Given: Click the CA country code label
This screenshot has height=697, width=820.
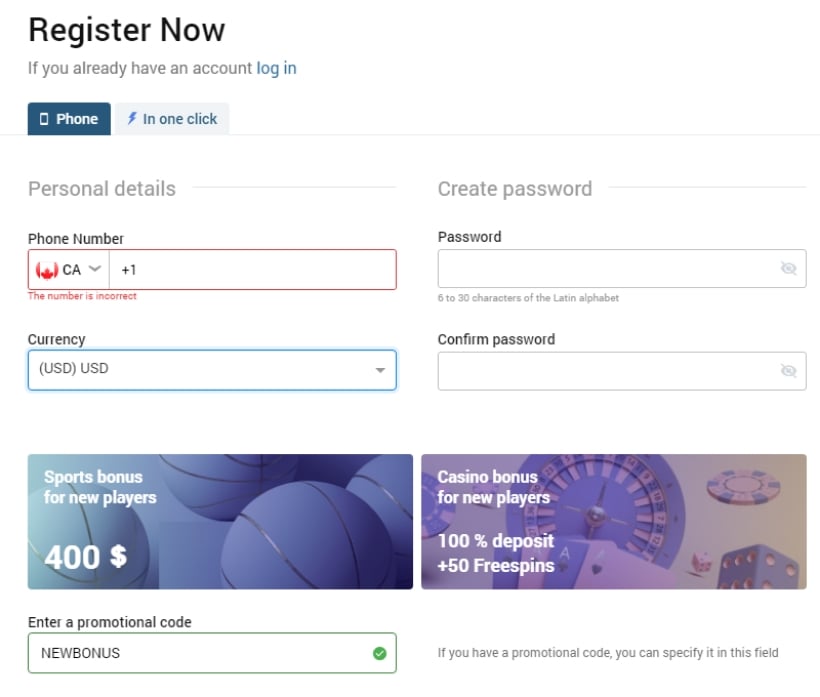Looking at the screenshot, I should pyautogui.click(x=72, y=270).
